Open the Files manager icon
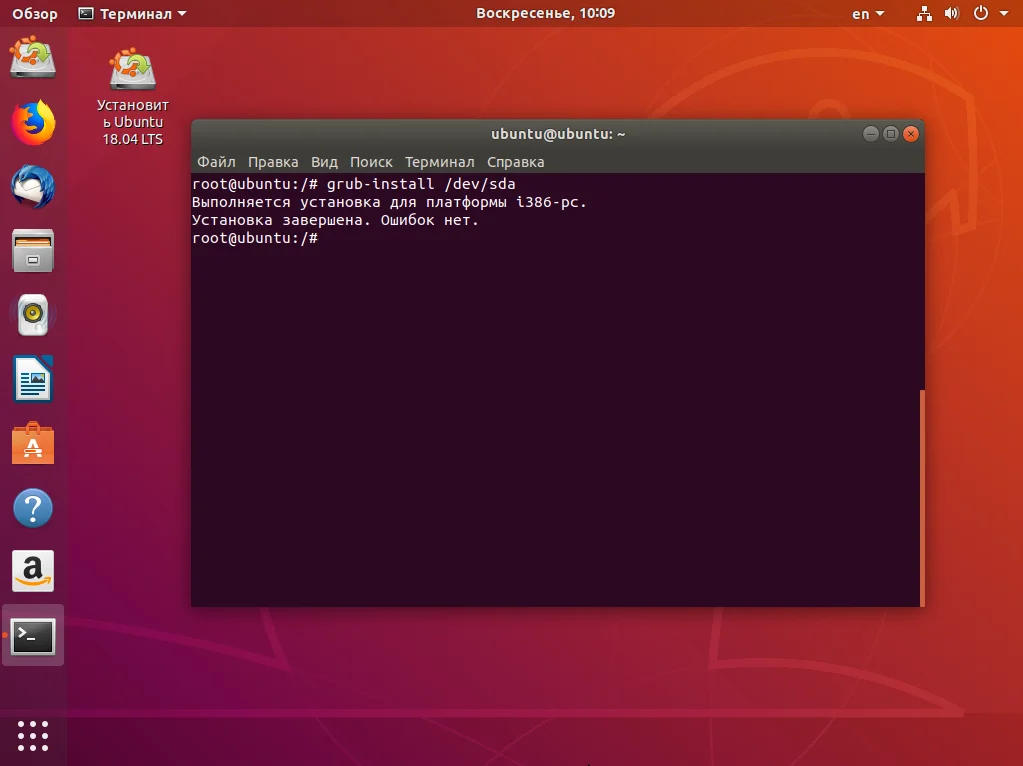1023x766 pixels. point(33,251)
